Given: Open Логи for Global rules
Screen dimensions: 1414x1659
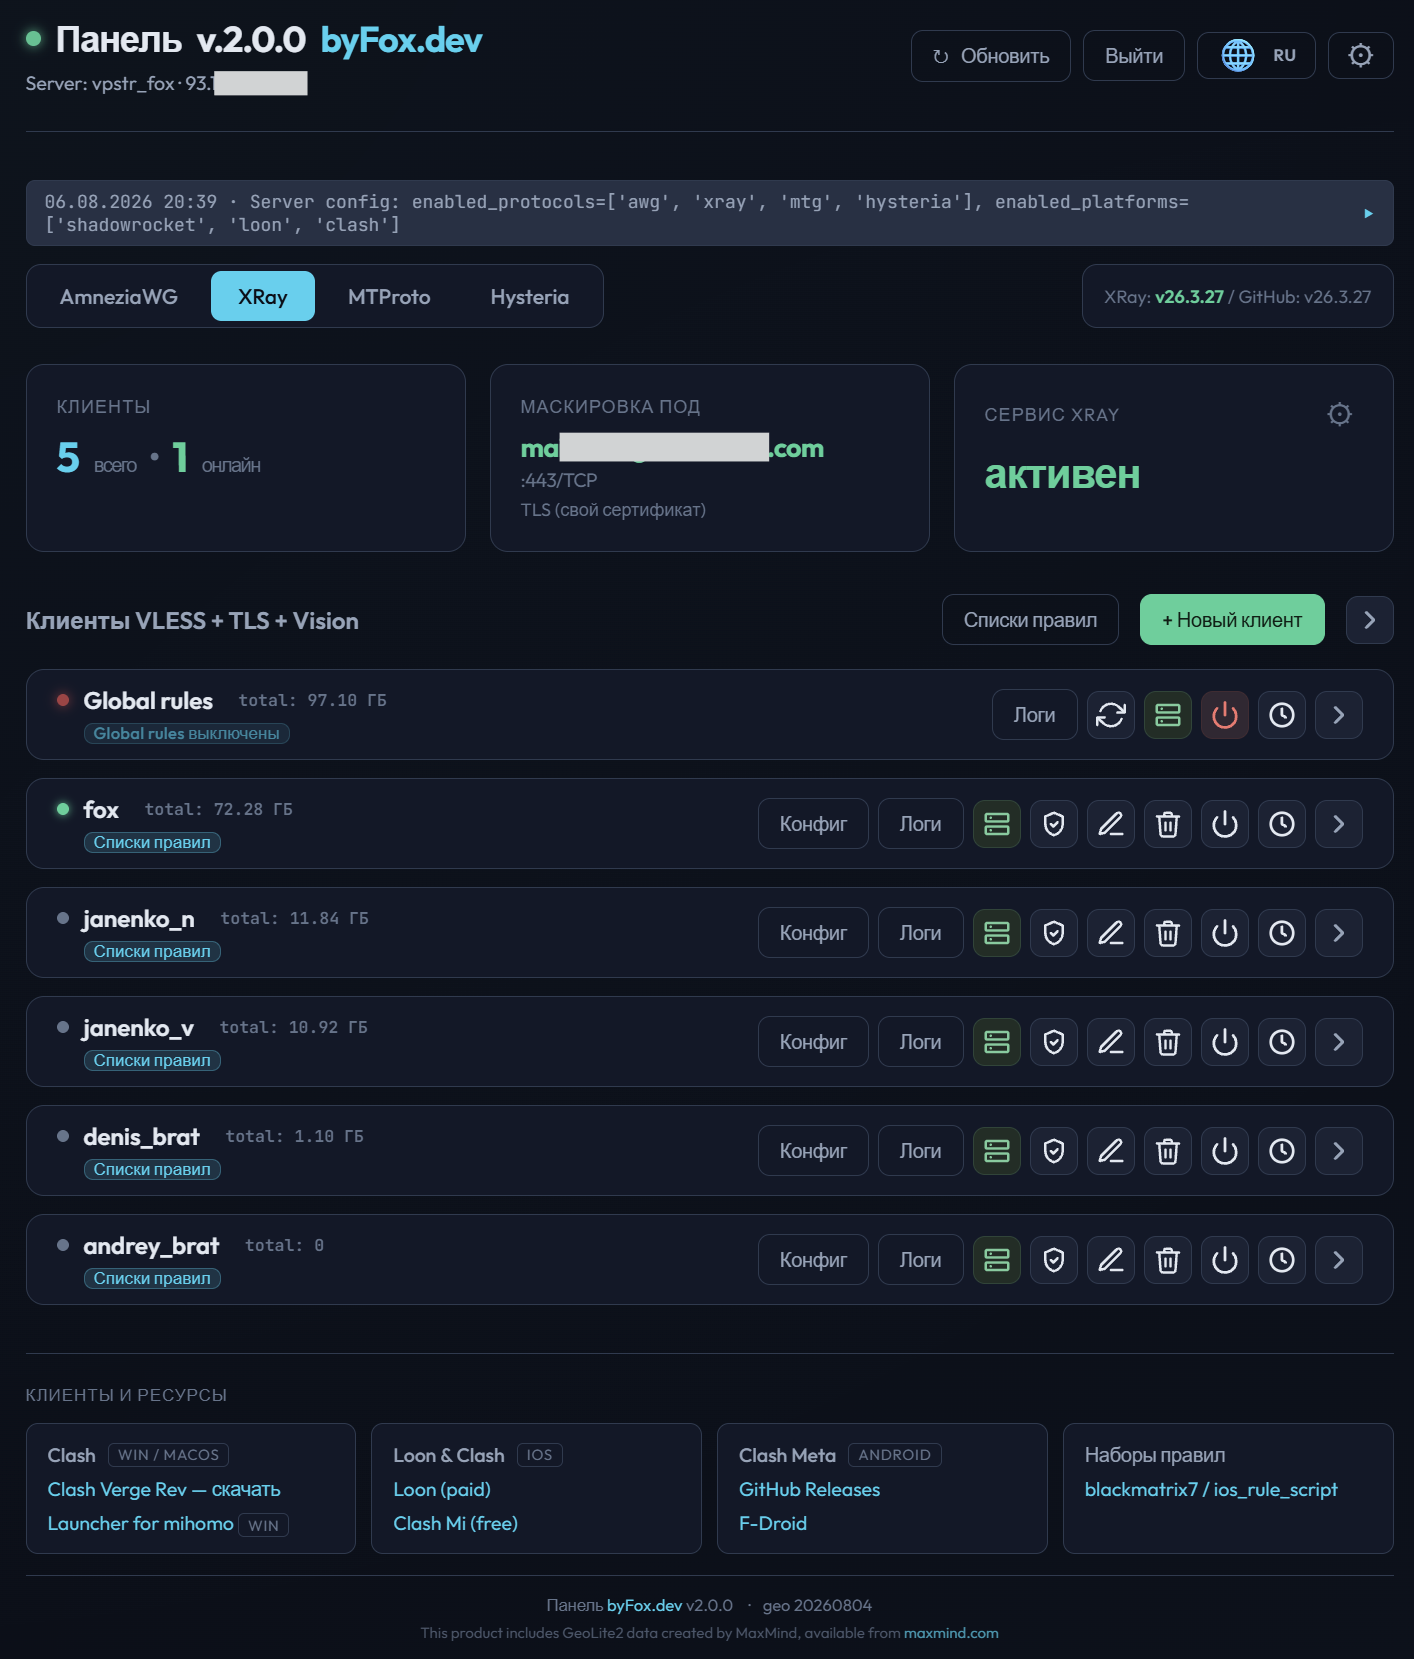Looking at the screenshot, I should click(1034, 715).
